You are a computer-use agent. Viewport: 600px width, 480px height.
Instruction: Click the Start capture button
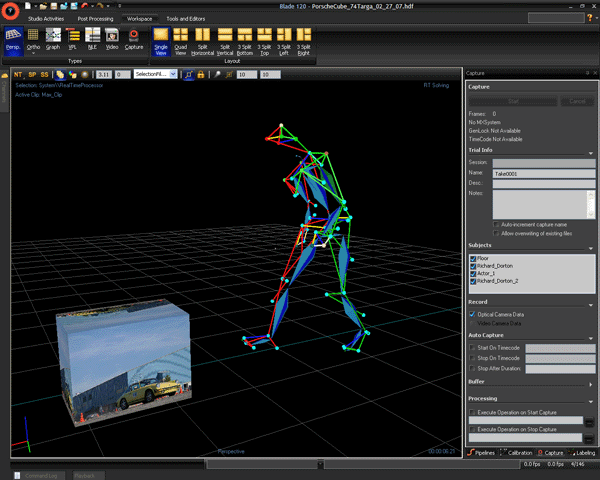tap(513, 101)
